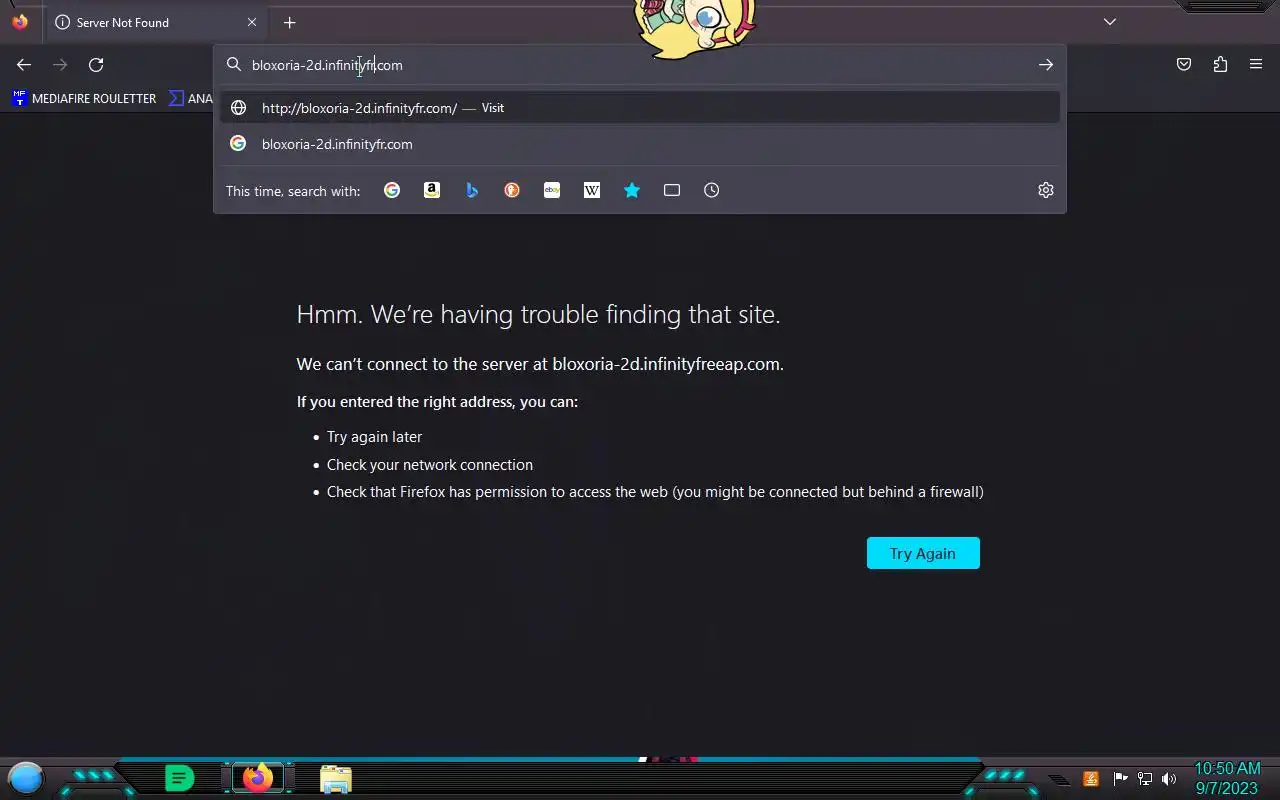Click the address bar text field
The height and width of the screenshot is (800, 1280).
click(x=640, y=65)
